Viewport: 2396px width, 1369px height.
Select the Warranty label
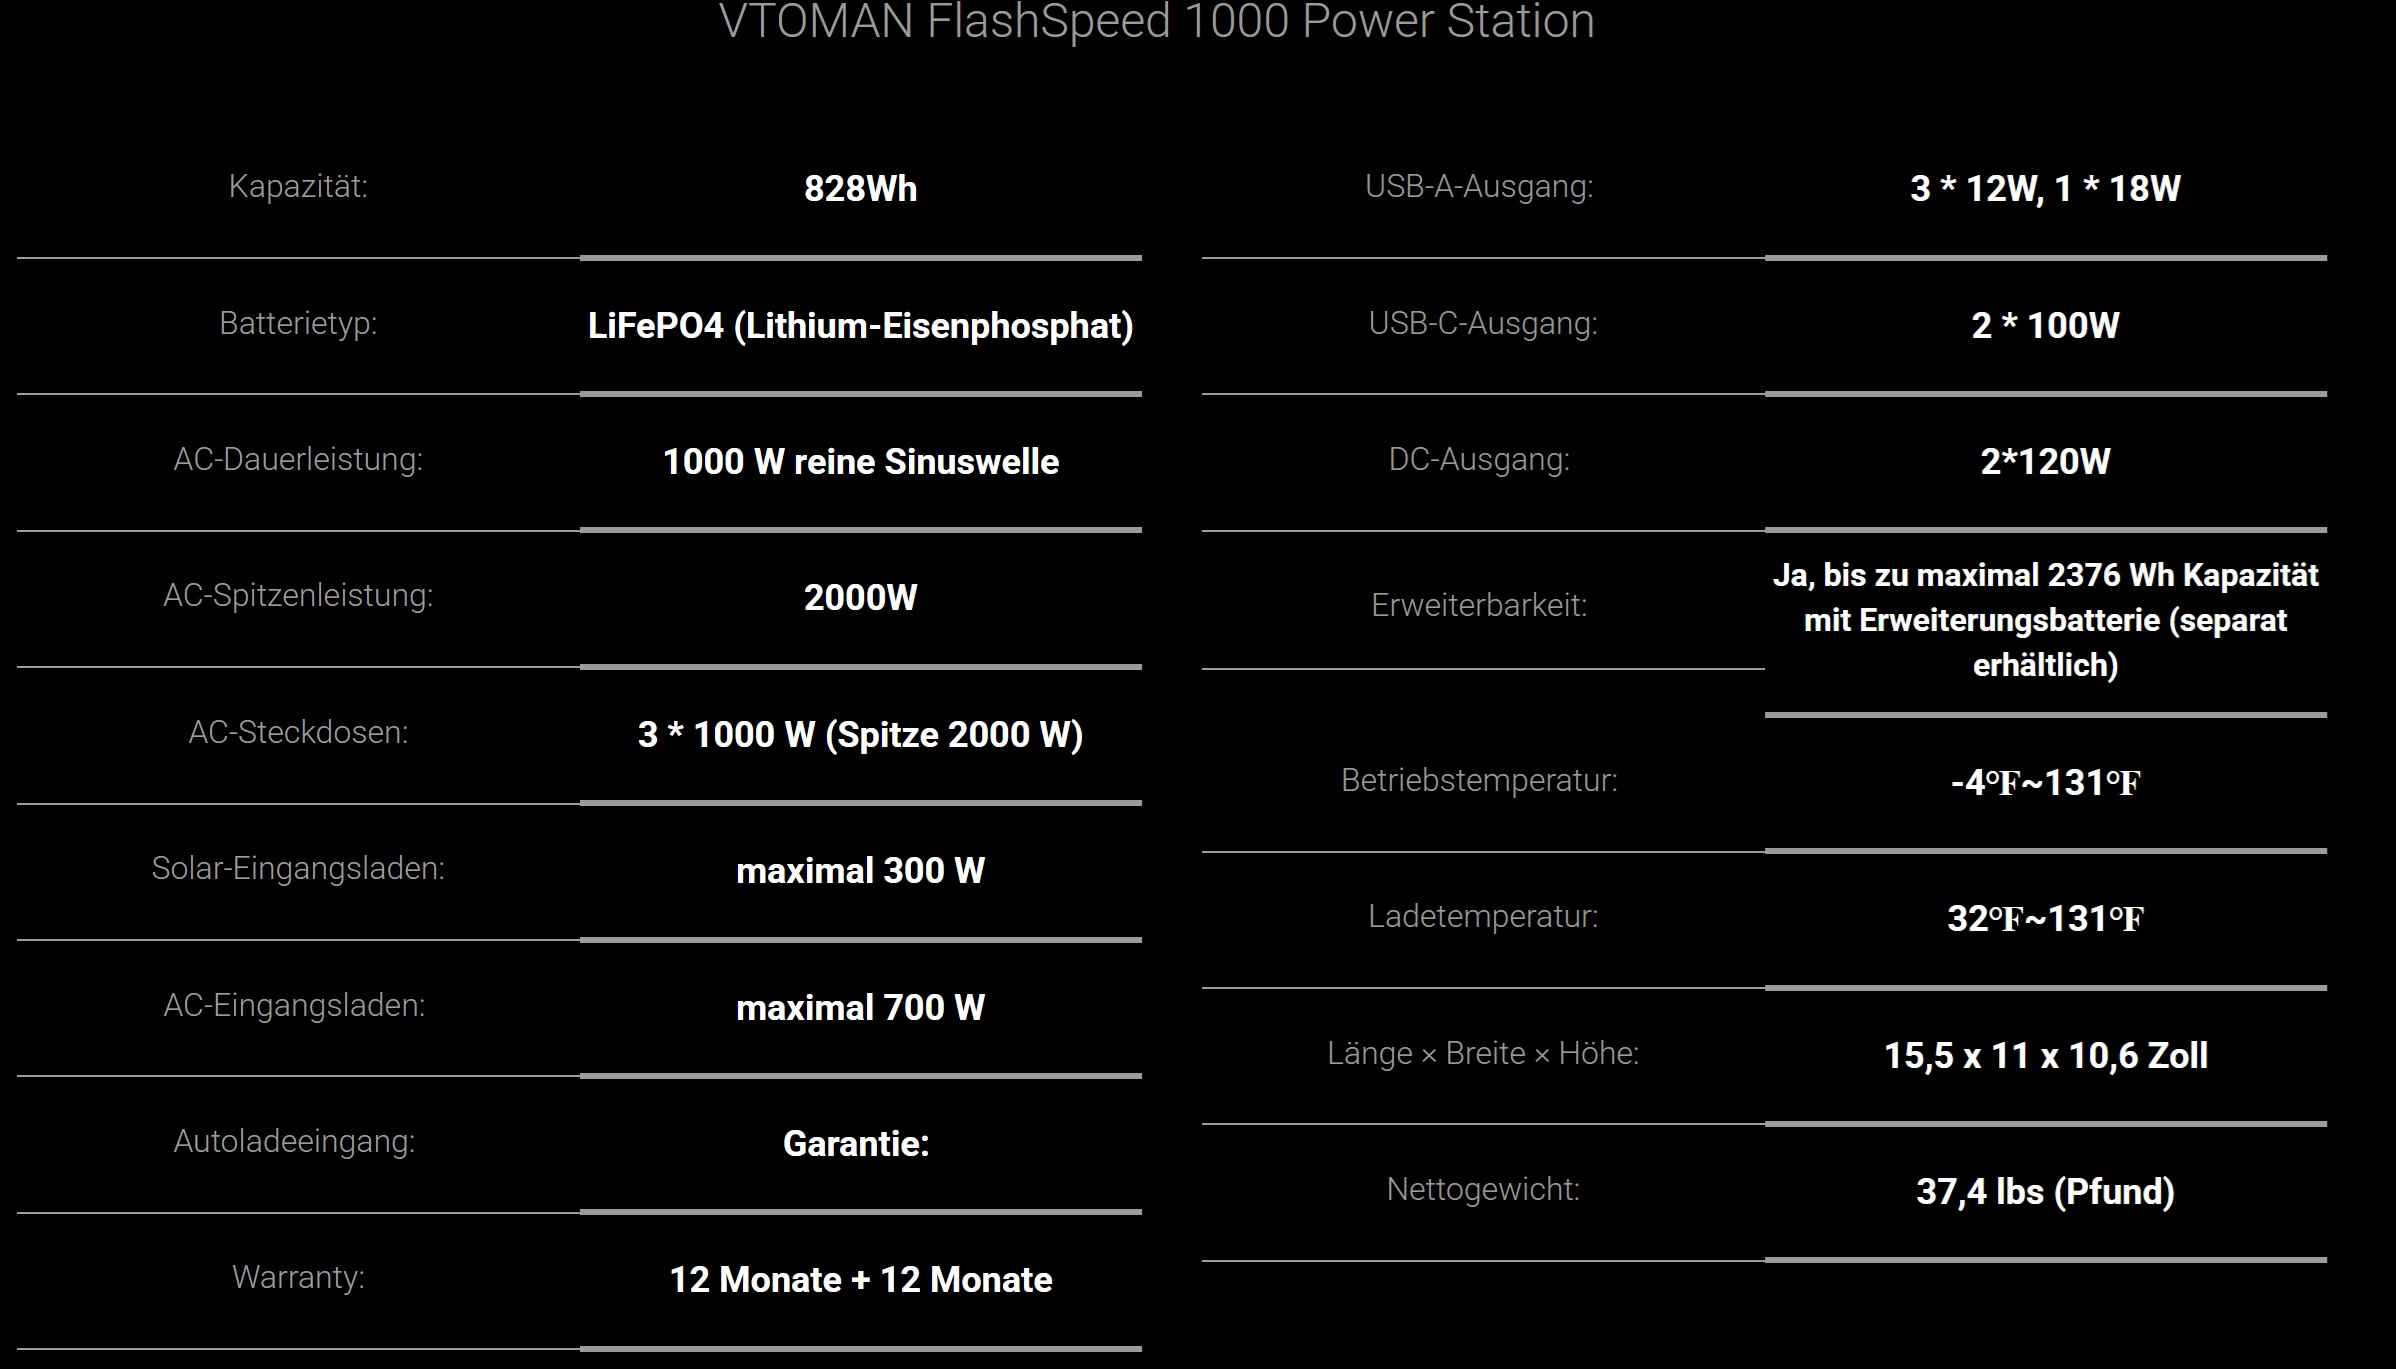(x=298, y=1277)
